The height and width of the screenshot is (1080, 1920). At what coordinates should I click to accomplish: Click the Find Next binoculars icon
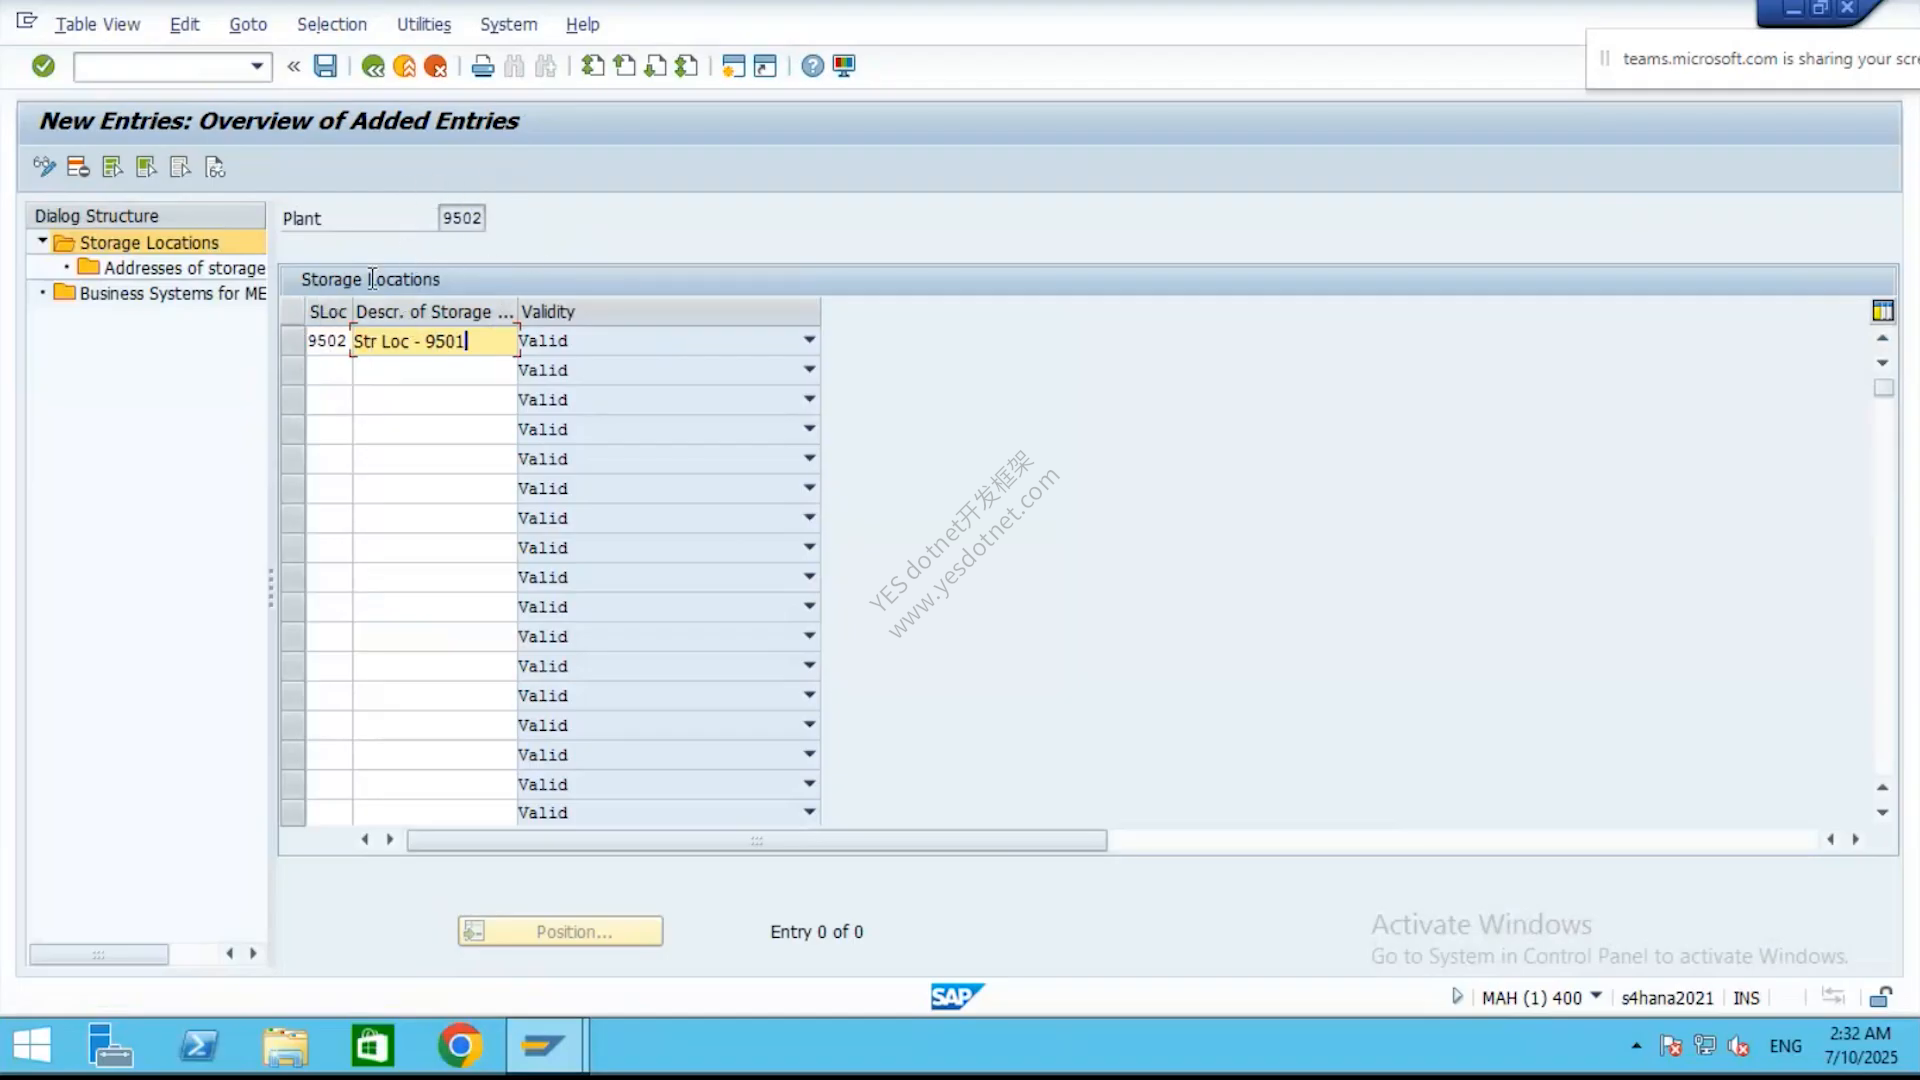pyautogui.click(x=545, y=66)
